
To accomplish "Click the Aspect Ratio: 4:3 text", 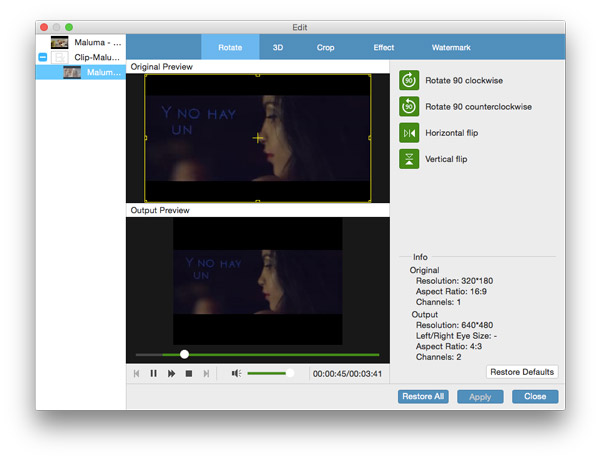I will click(x=448, y=346).
